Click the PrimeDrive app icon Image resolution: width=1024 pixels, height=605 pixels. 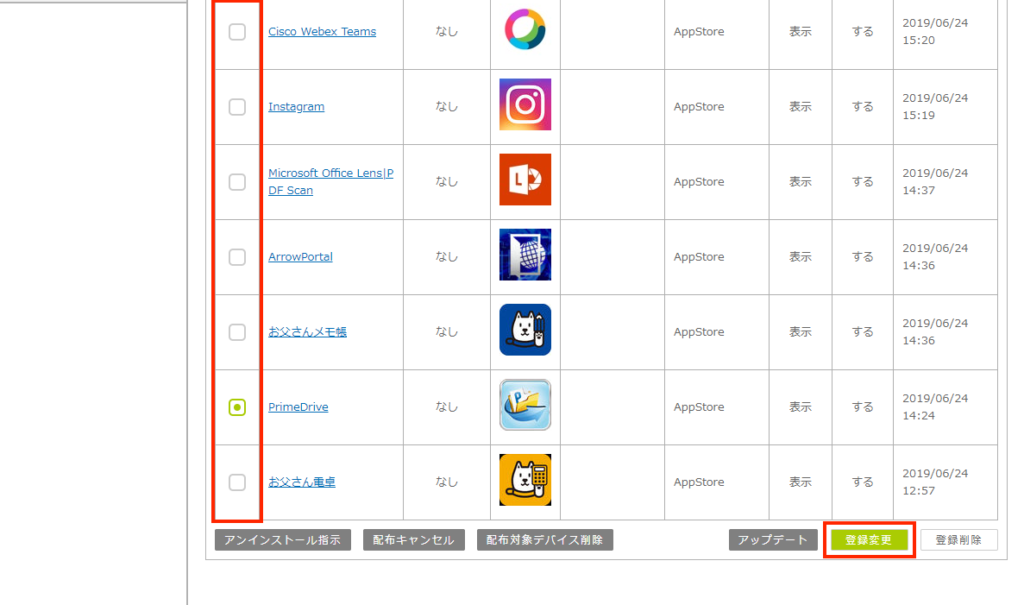pyautogui.click(x=525, y=405)
